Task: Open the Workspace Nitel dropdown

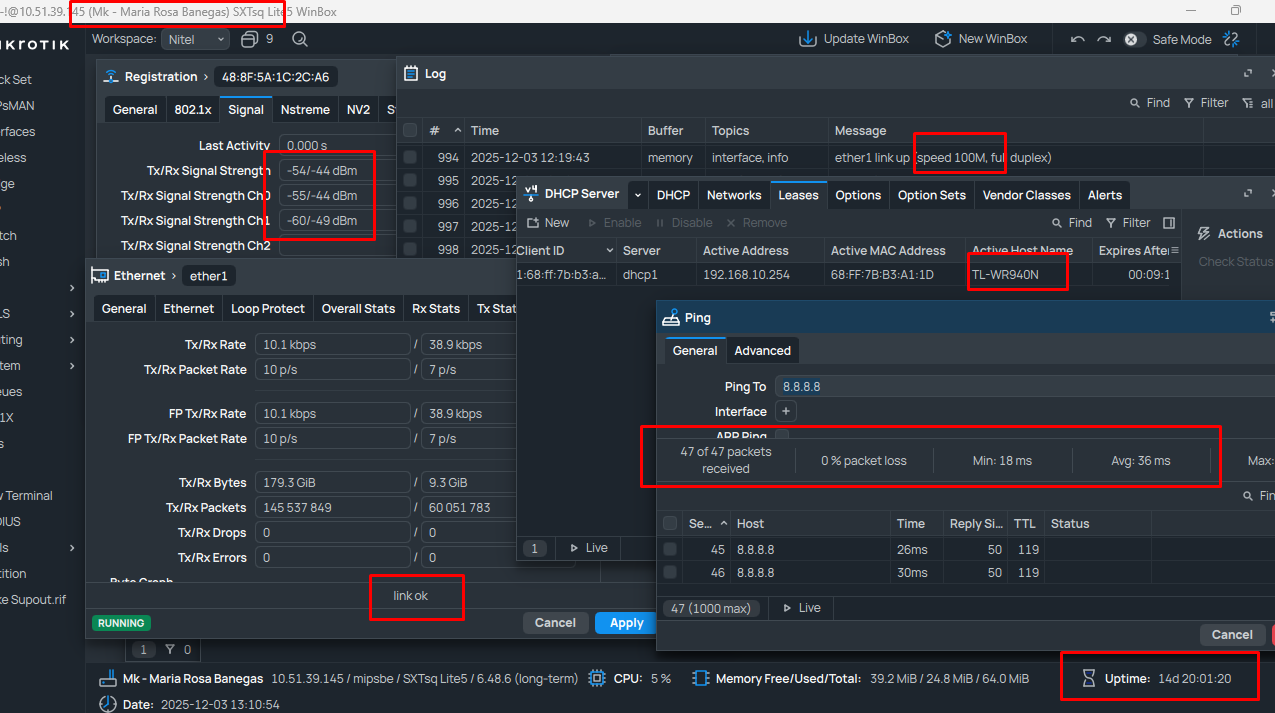Action: click(x=196, y=39)
